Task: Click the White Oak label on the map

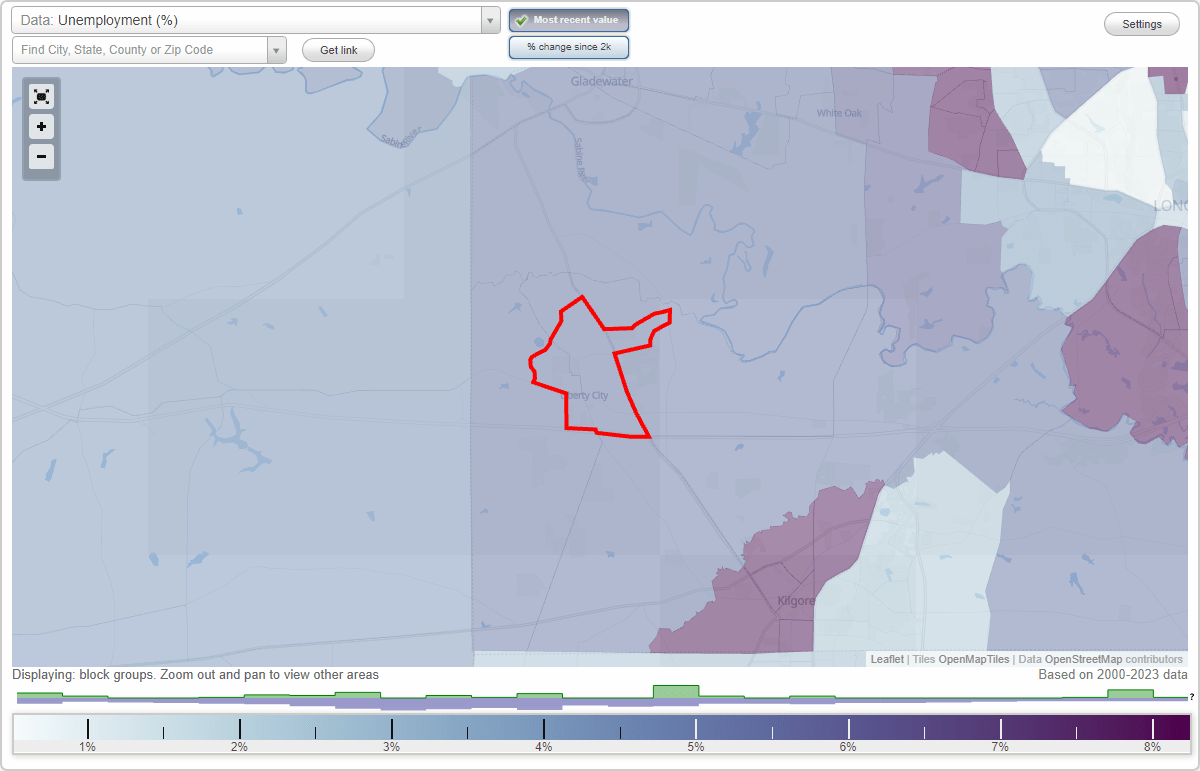Action: [x=839, y=113]
